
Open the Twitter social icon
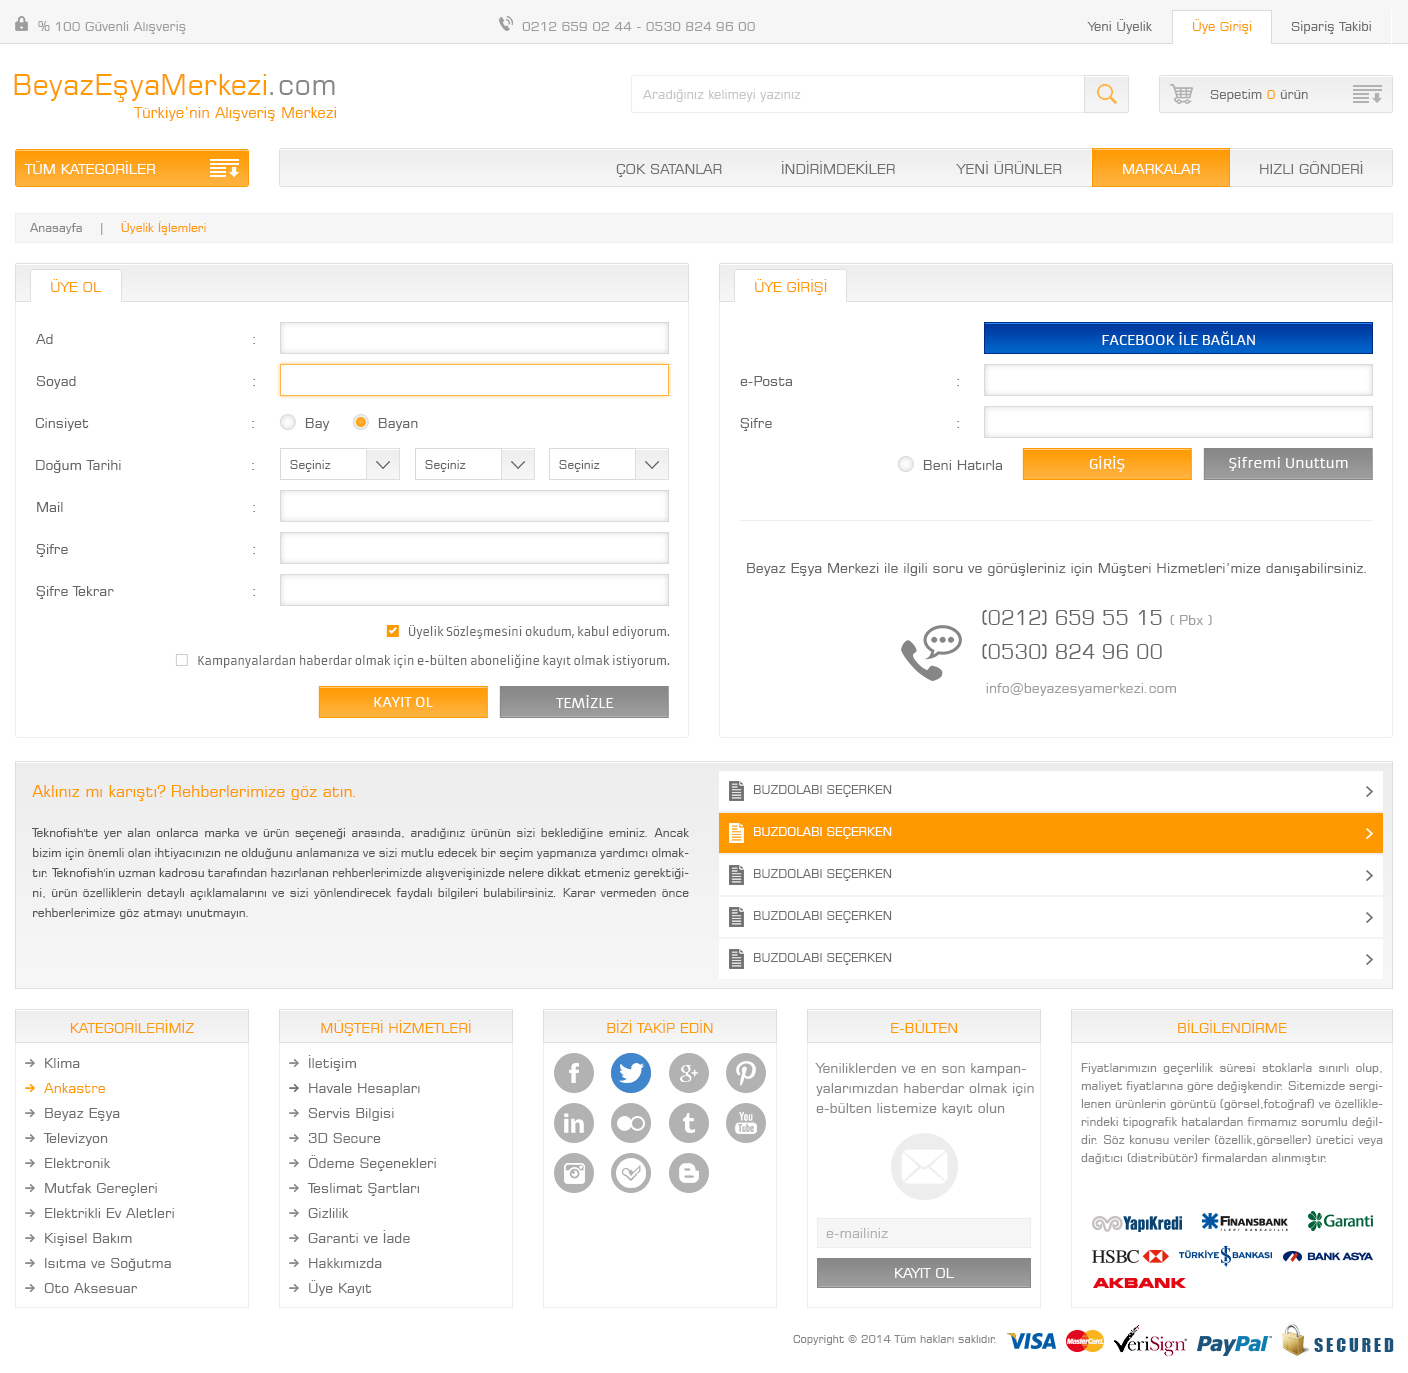tap(631, 1073)
